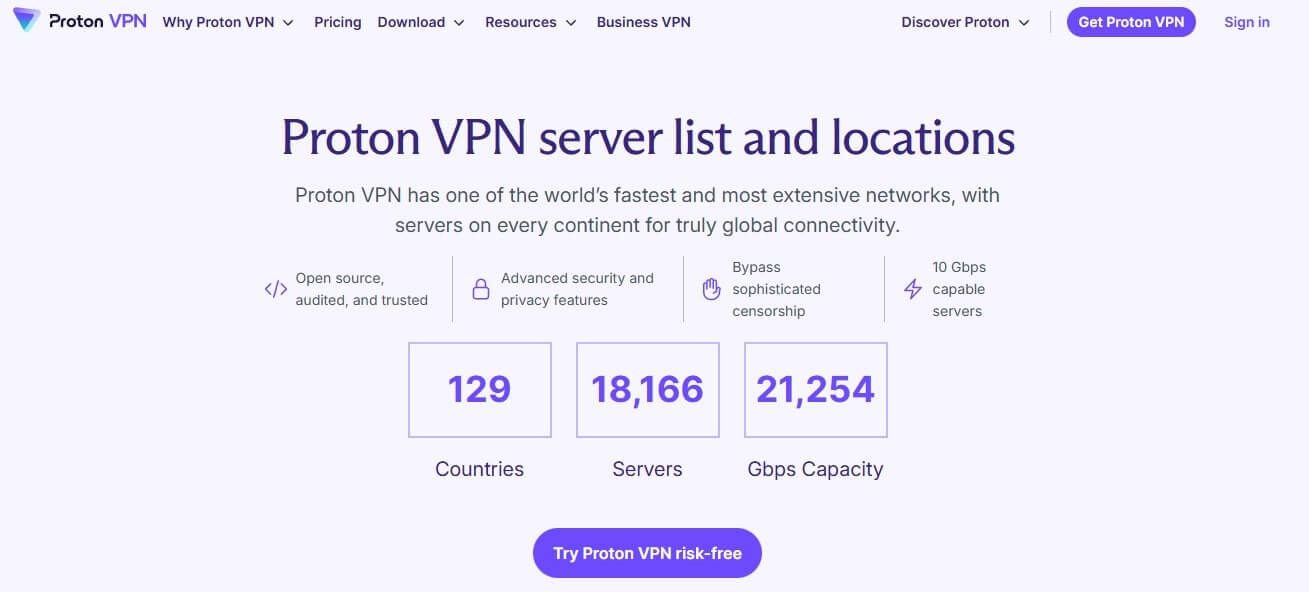The image size is (1309, 592).
Task: Select Pricing in the navigation bar
Action: click(x=337, y=21)
